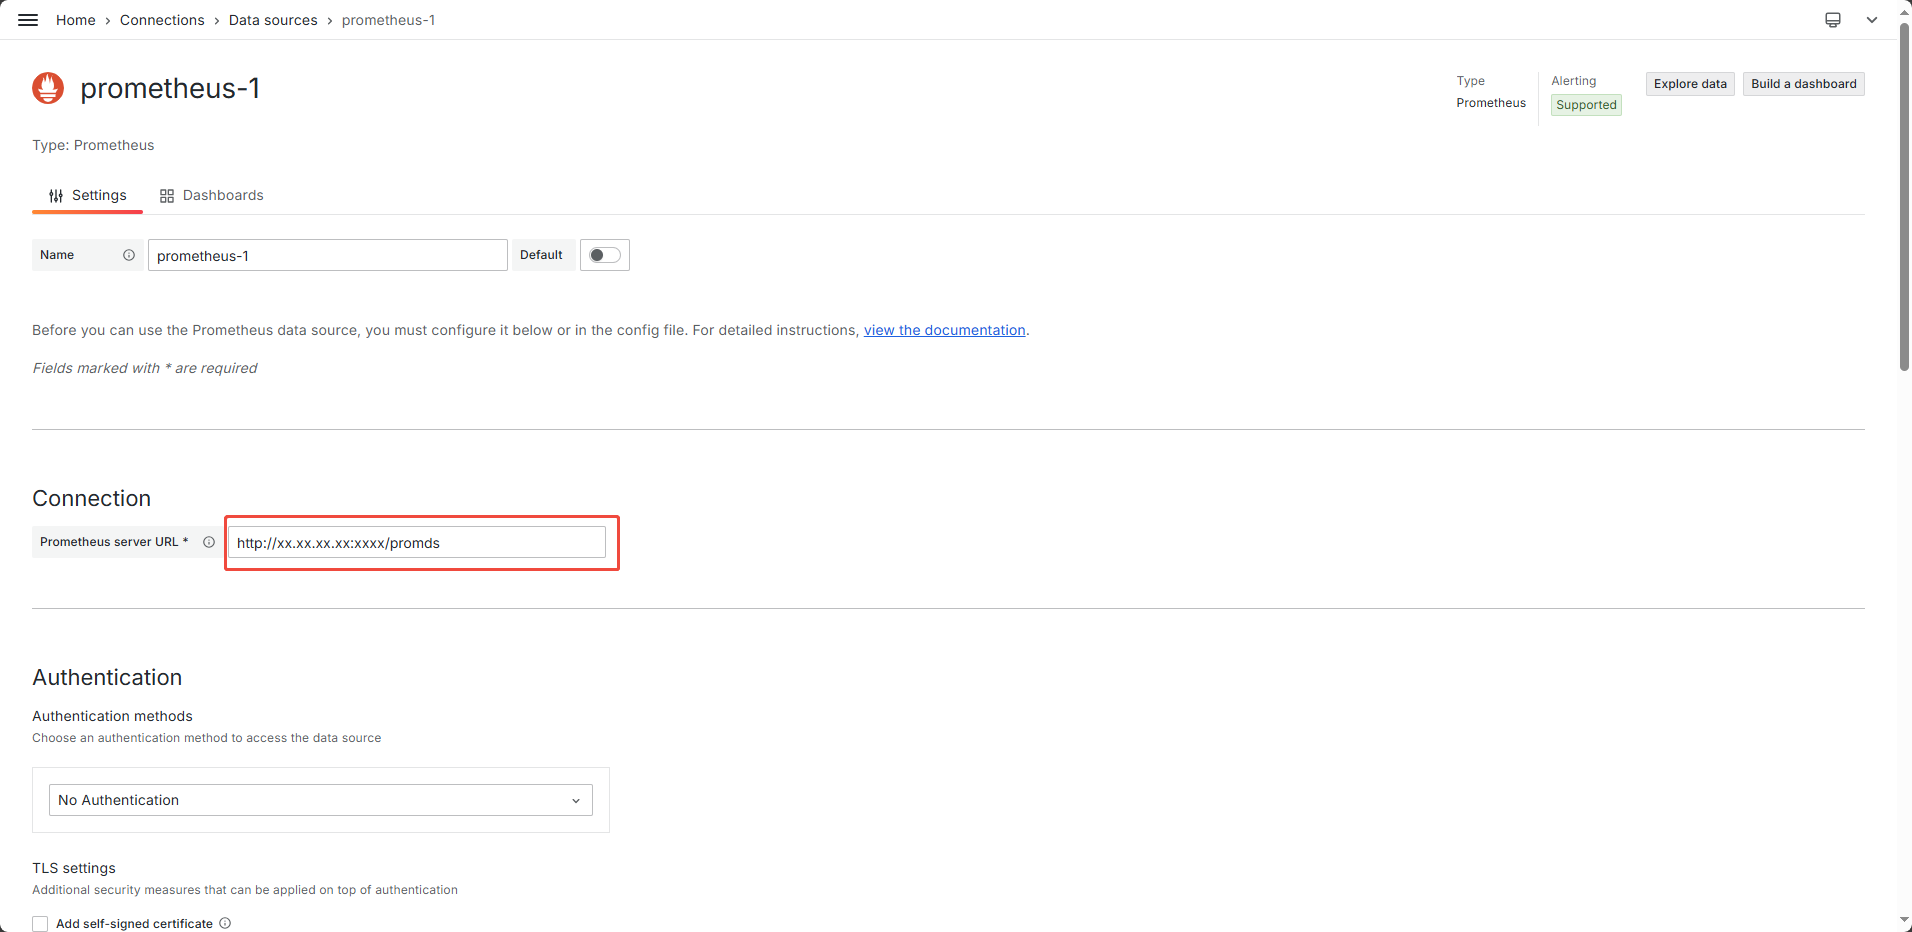Check Add self-signed certificate box

click(x=40, y=924)
